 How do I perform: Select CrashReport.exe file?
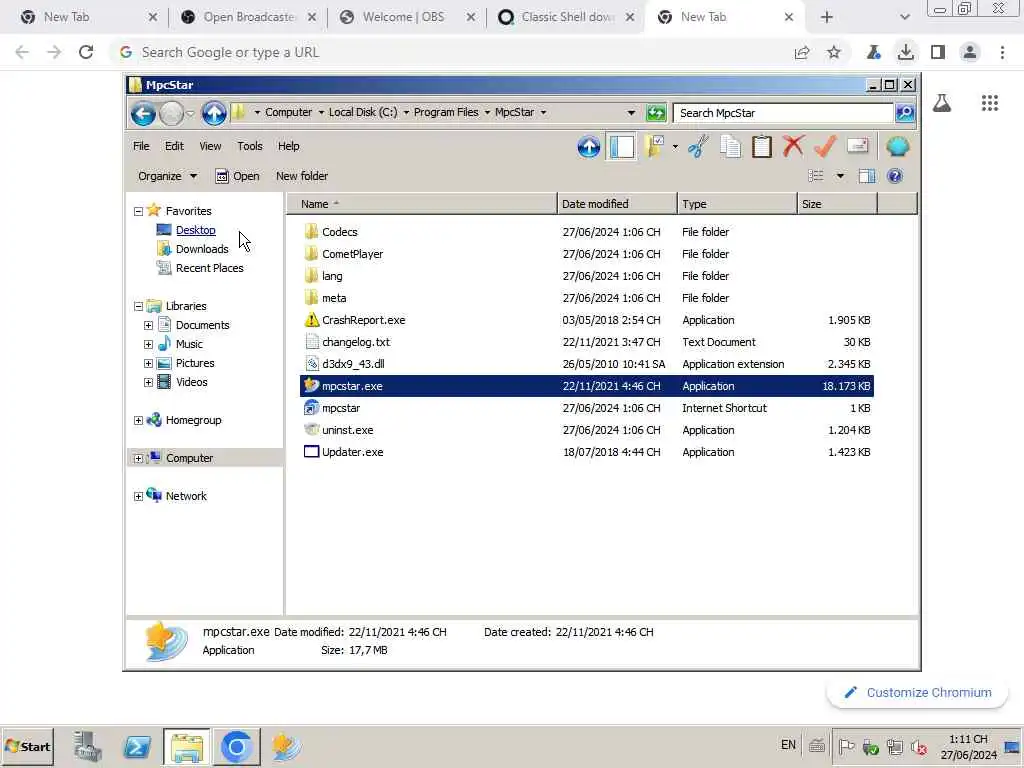(x=363, y=320)
